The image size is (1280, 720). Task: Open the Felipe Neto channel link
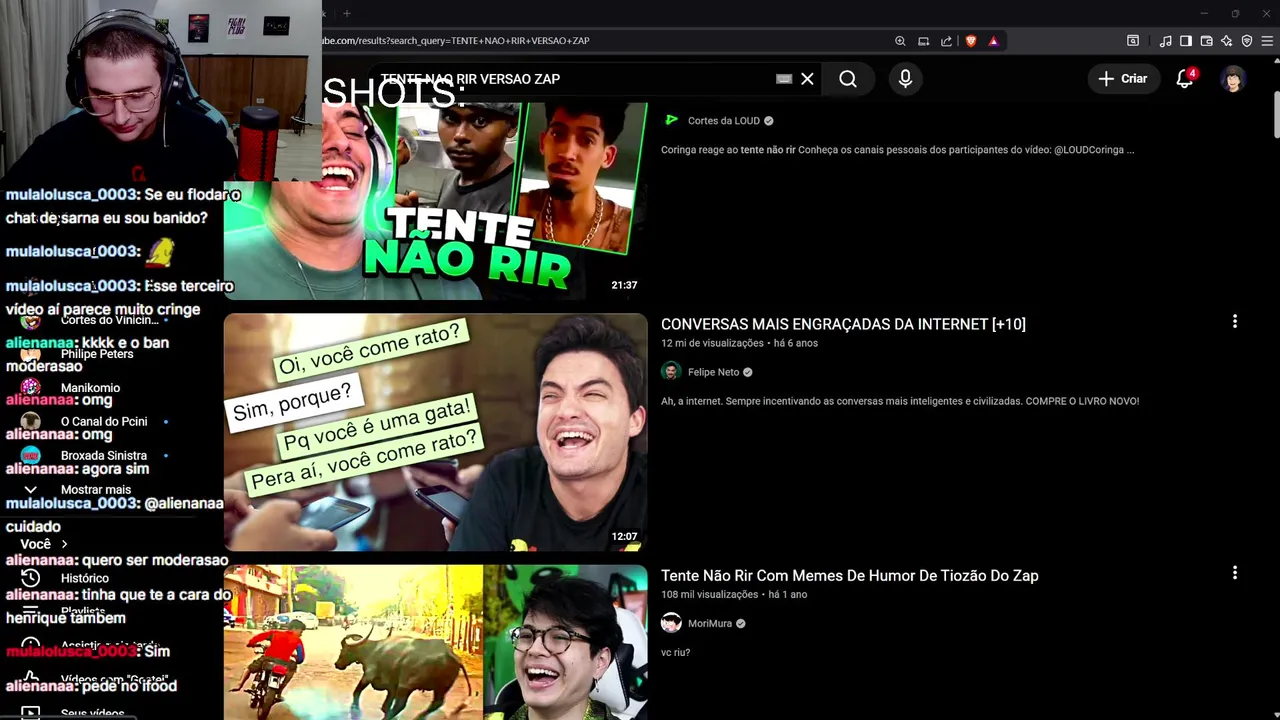(x=713, y=372)
